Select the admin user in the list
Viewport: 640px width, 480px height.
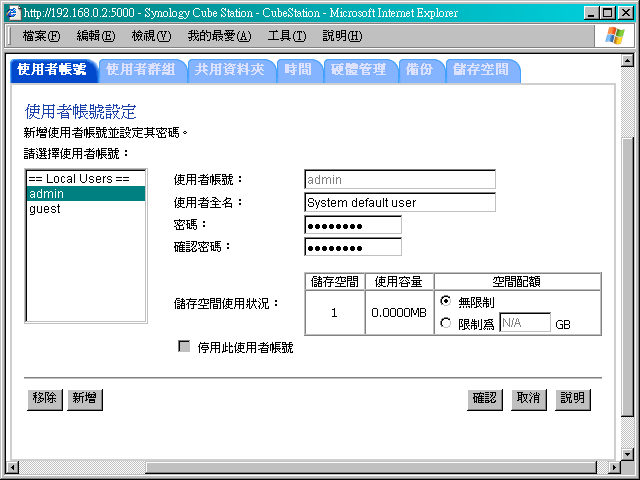[x=86, y=194]
